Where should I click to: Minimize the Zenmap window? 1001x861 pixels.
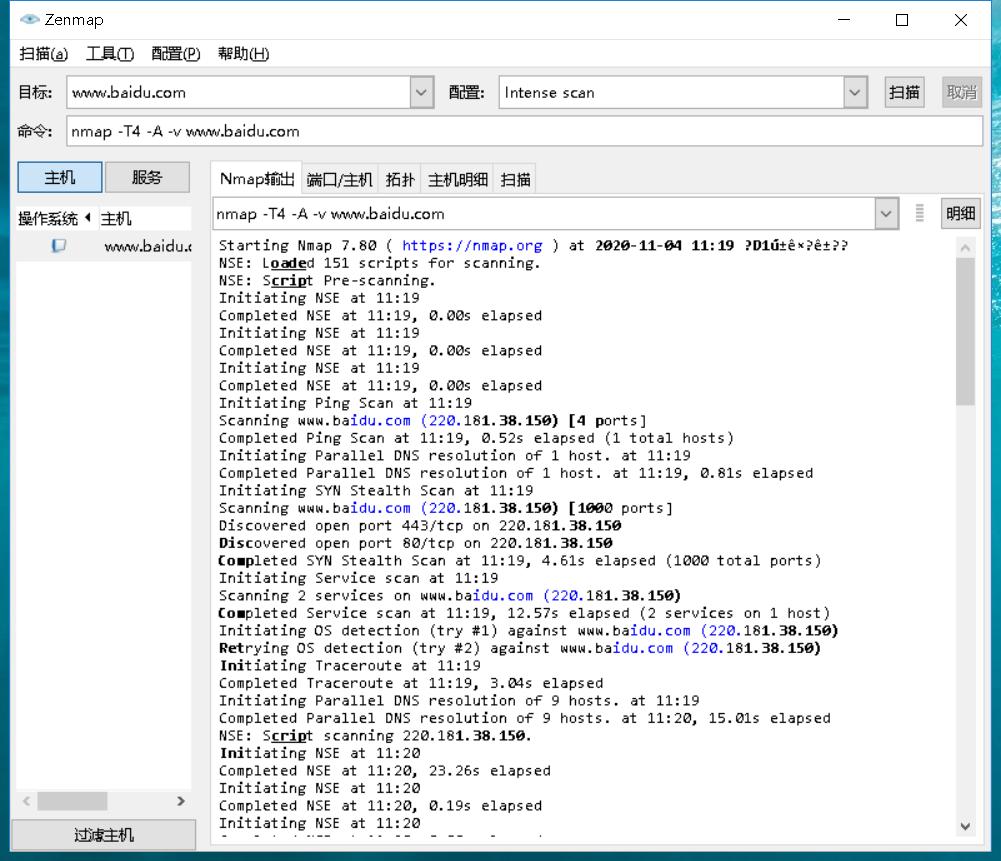(844, 20)
